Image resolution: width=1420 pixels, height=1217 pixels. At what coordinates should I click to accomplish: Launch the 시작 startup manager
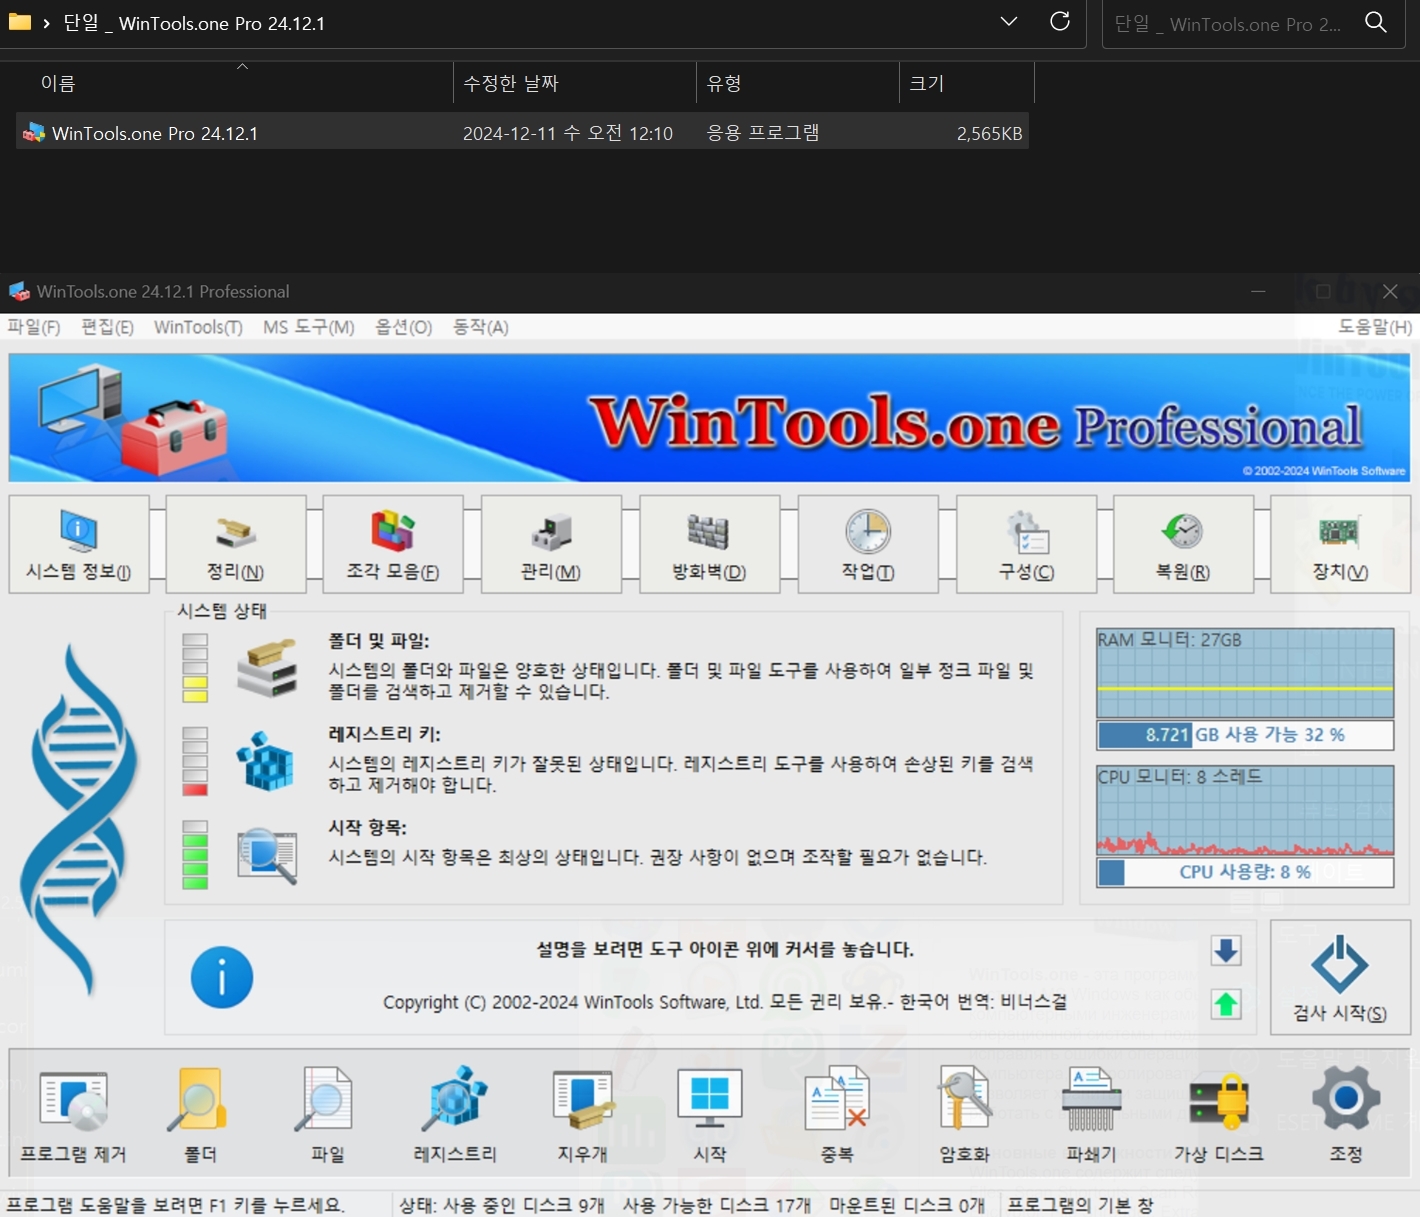coord(710,1115)
